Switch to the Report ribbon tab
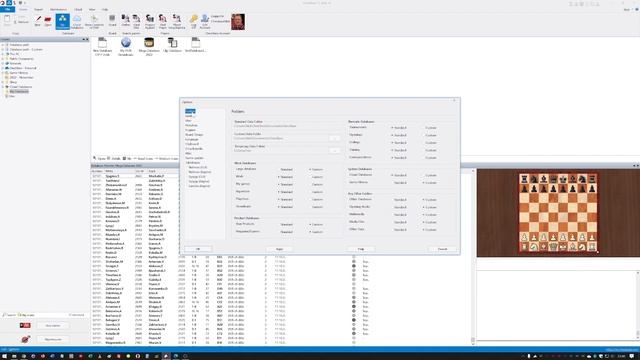The width and height of the screenshot is (640, 360). 38,9
